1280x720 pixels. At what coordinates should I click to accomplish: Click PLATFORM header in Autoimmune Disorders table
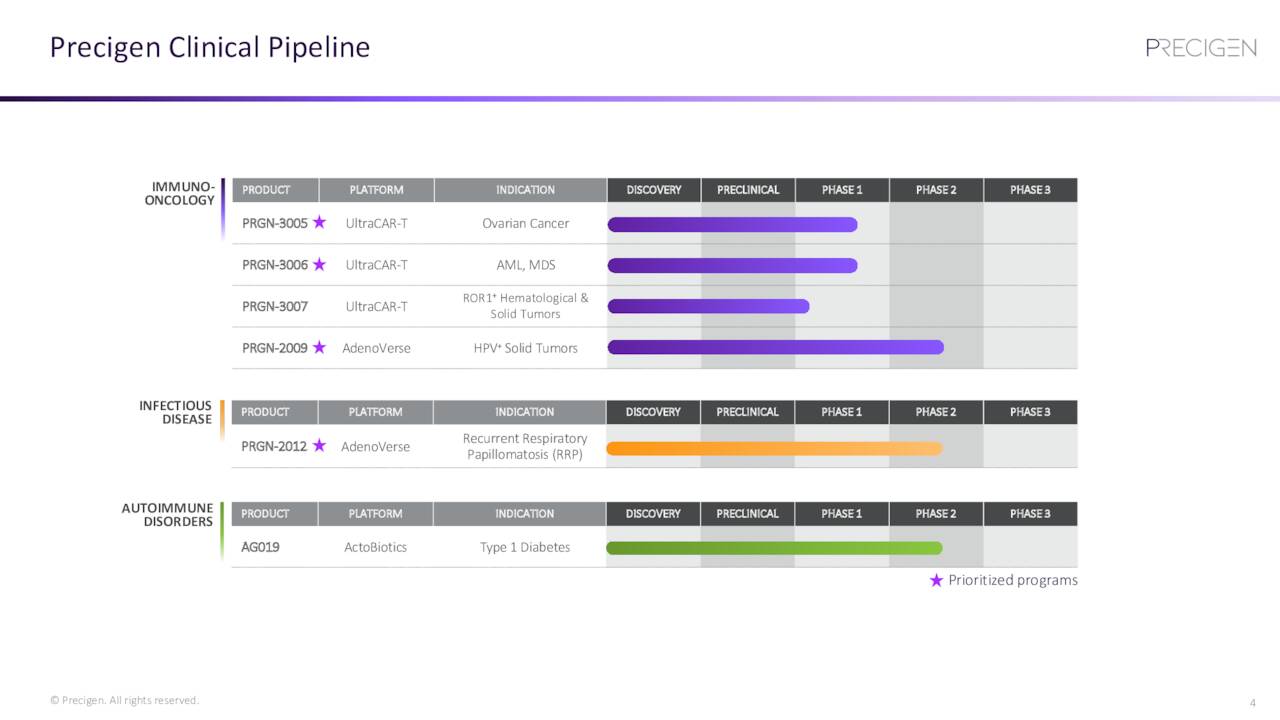(x=376, y=514)
